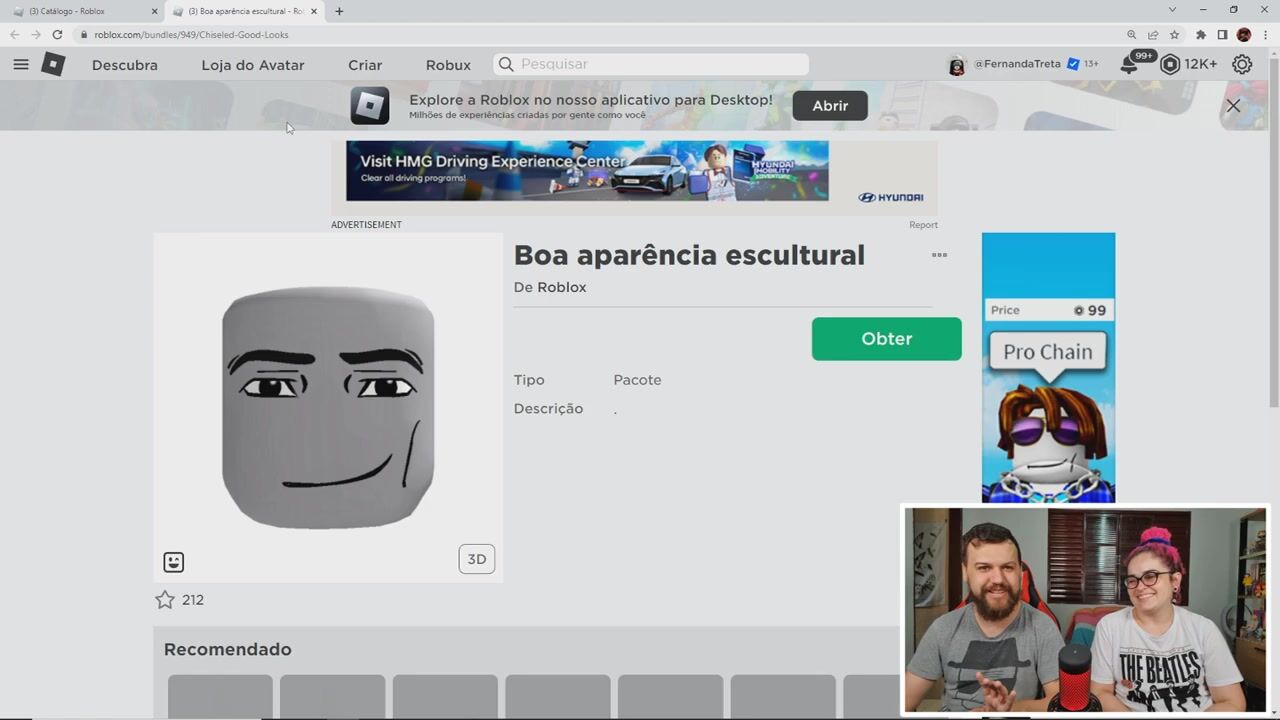Open Loja do Avatar

(x=253, y=65)
